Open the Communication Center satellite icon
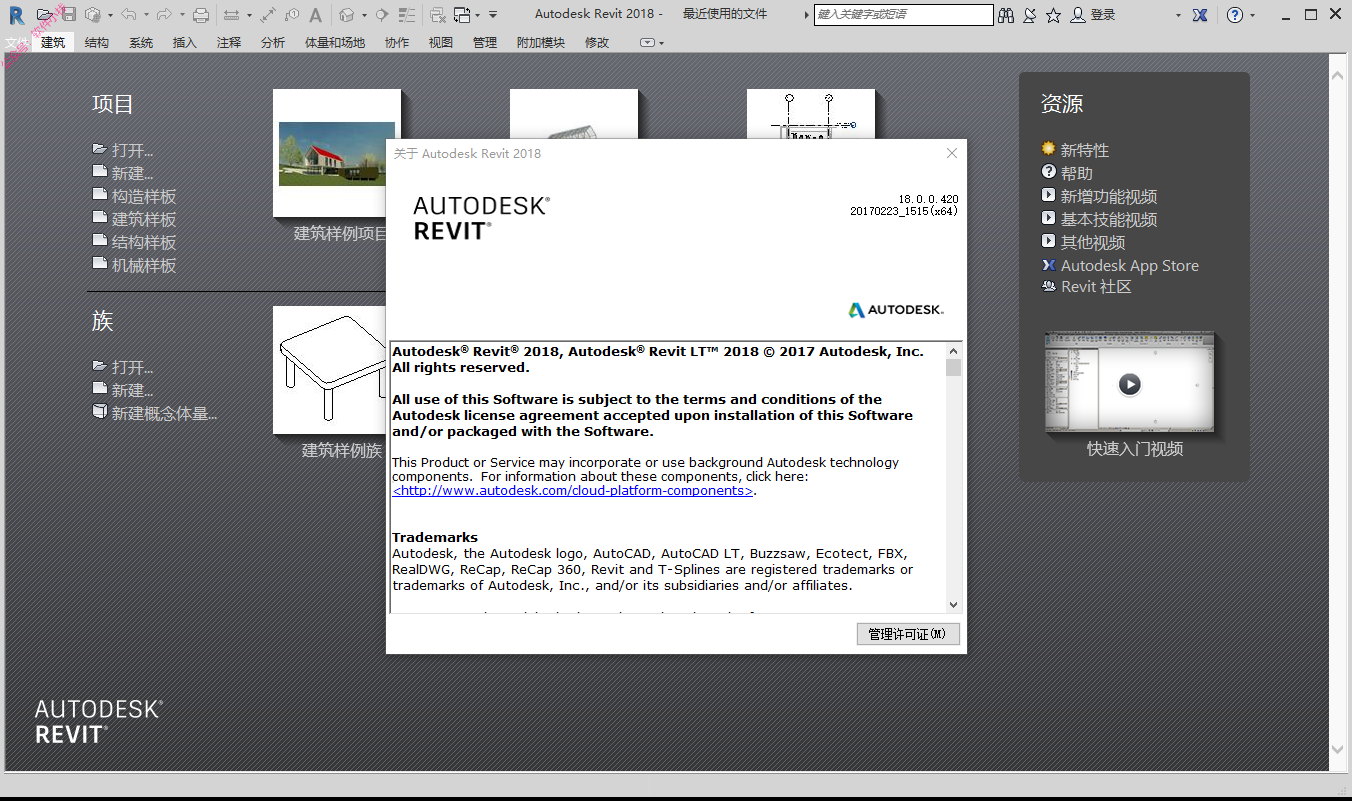 click(x=1030, y=15)
